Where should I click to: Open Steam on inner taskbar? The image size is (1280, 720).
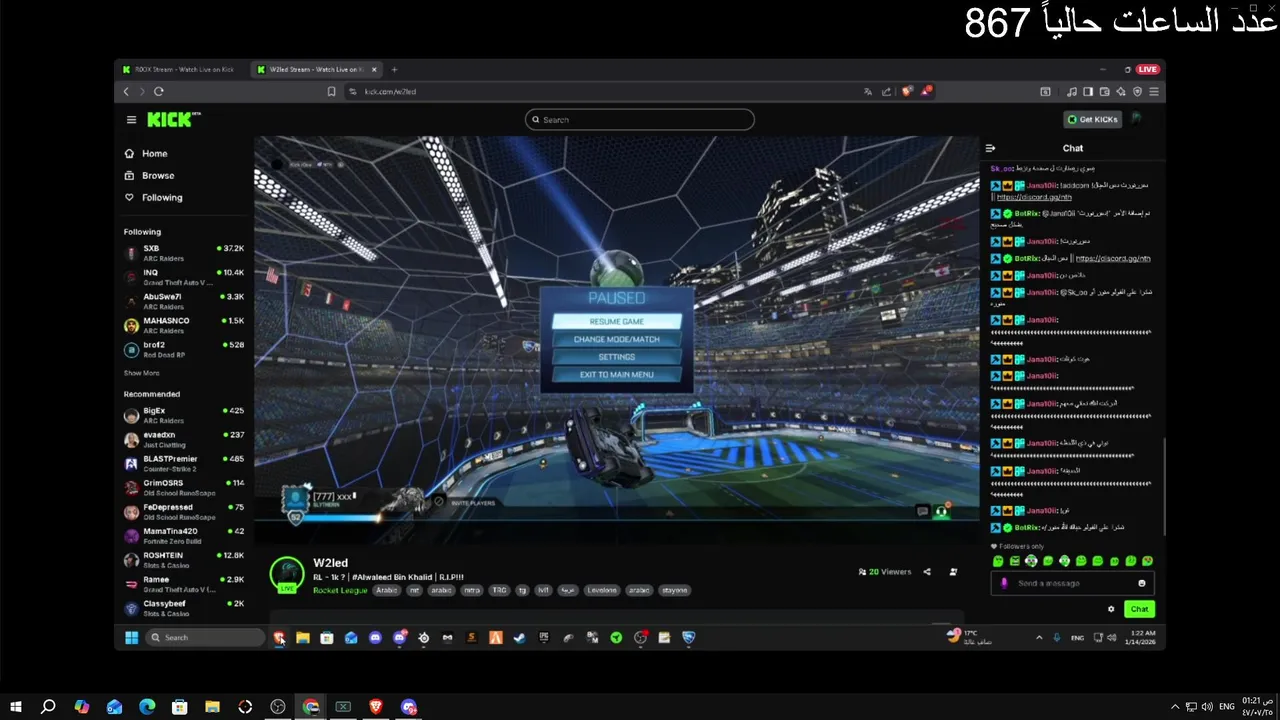coord(520,638)
